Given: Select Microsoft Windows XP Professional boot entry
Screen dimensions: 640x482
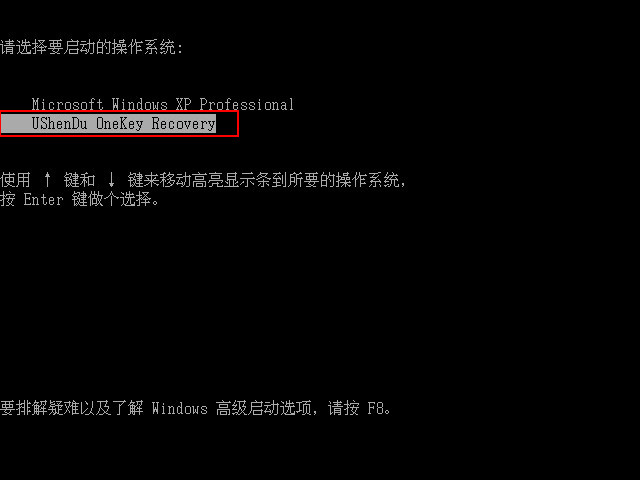Looking at the screenshot, I should click(x=162, y=104).
